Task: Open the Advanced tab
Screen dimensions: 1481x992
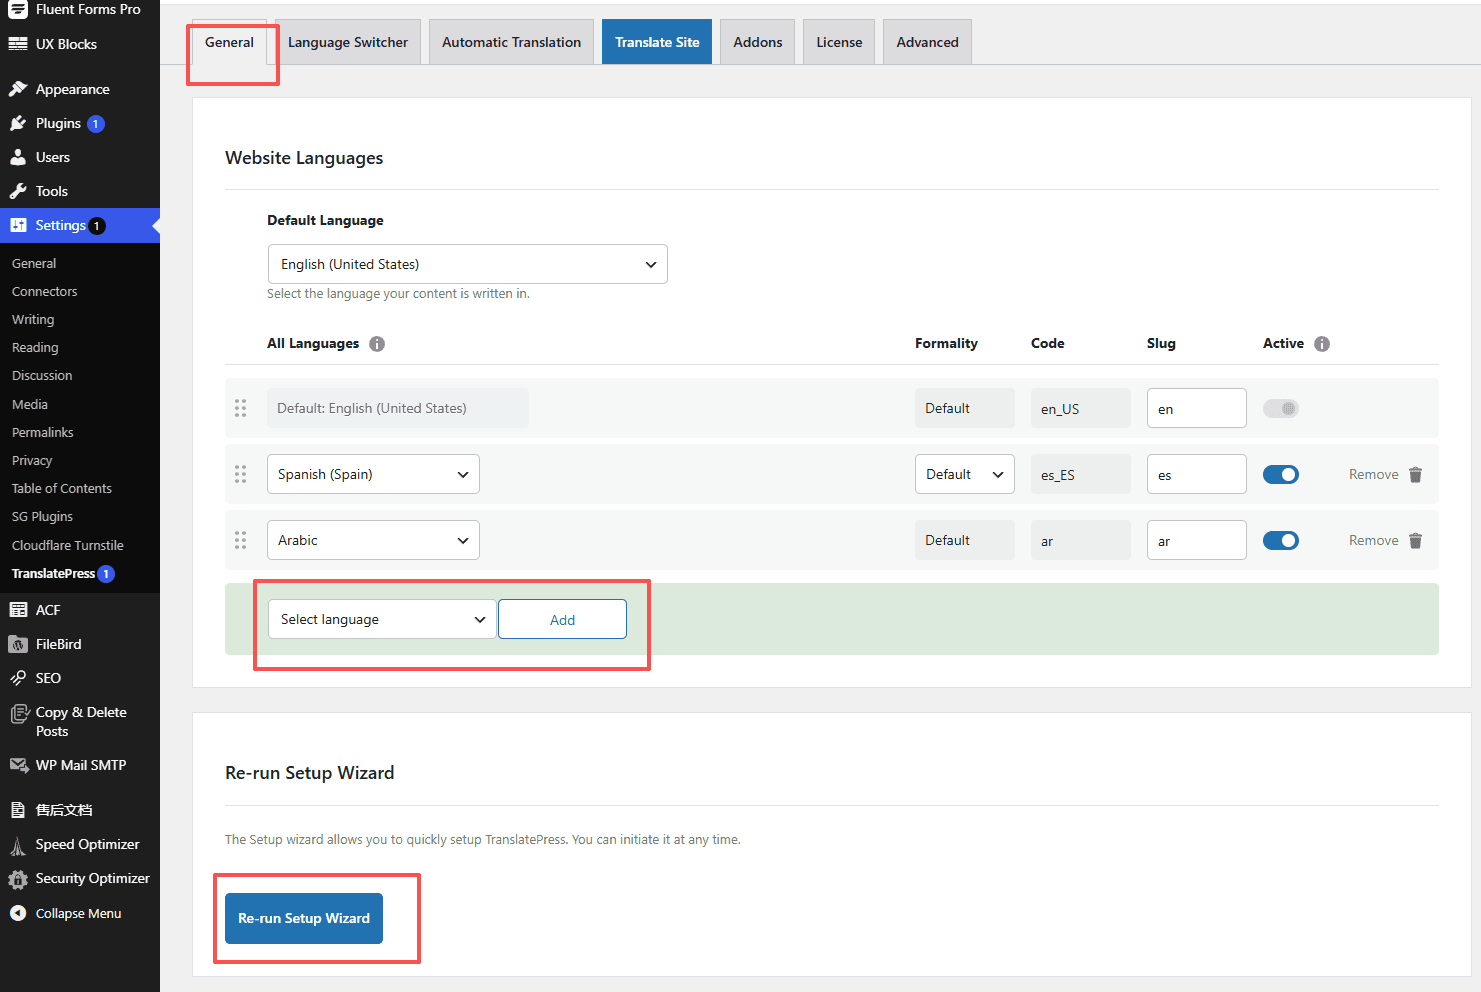Action: point(927,42)
